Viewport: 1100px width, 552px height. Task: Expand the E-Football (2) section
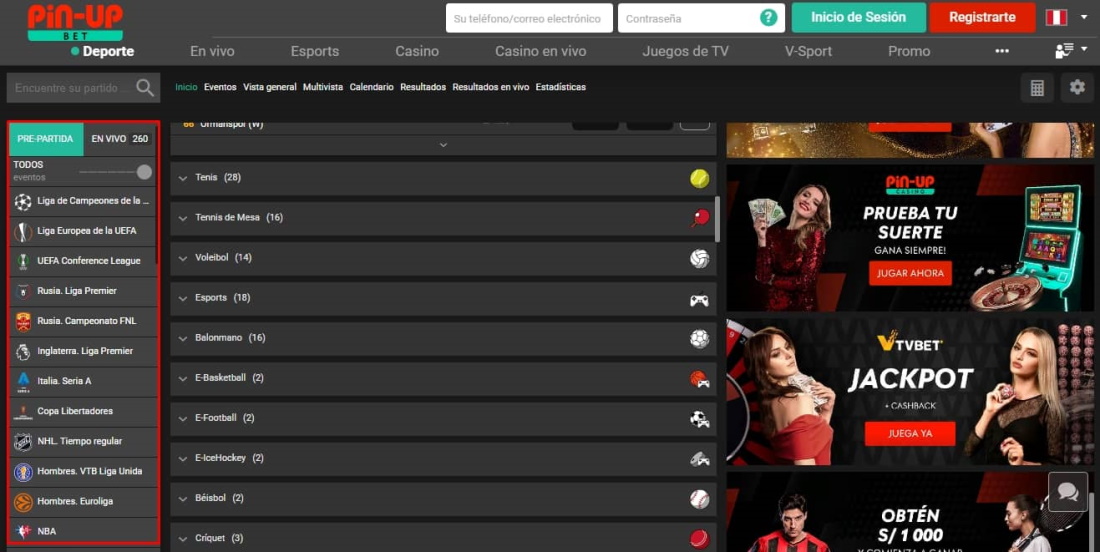pyautogui.click(x=443, y=419)
